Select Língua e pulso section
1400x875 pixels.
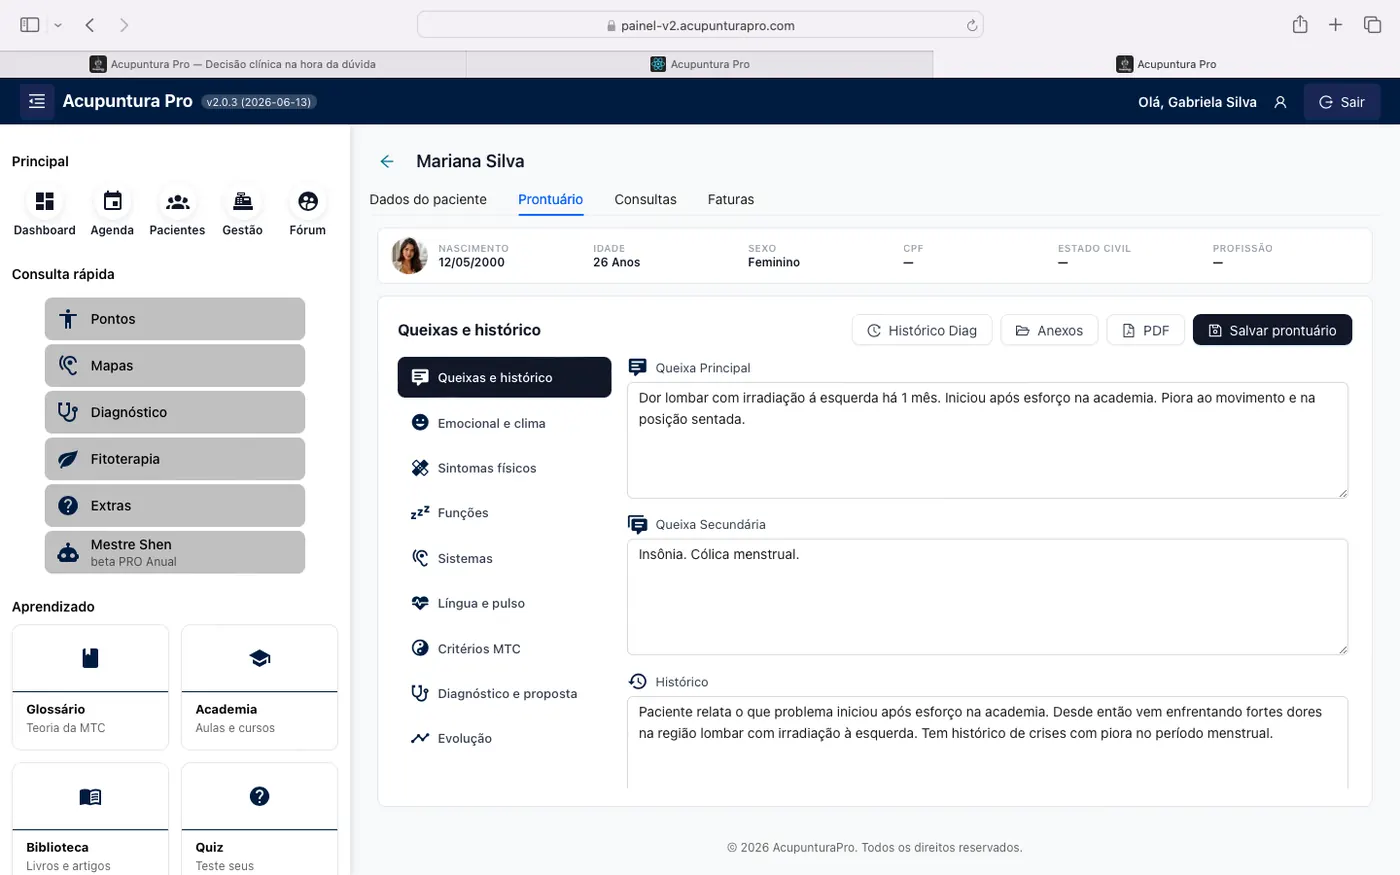pos(504,603)
